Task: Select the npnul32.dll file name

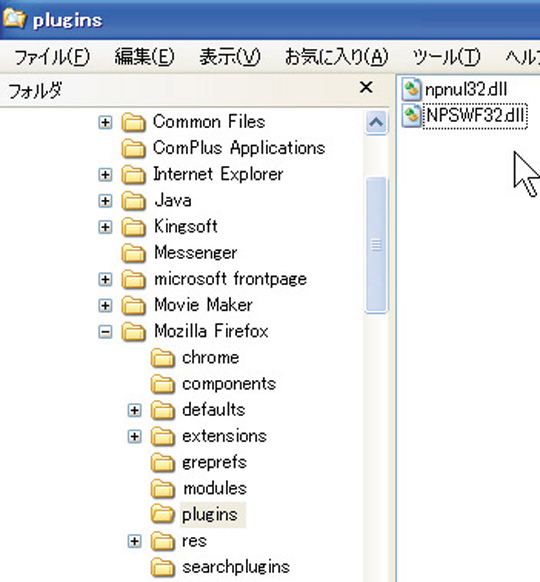Action: (466, 89)
